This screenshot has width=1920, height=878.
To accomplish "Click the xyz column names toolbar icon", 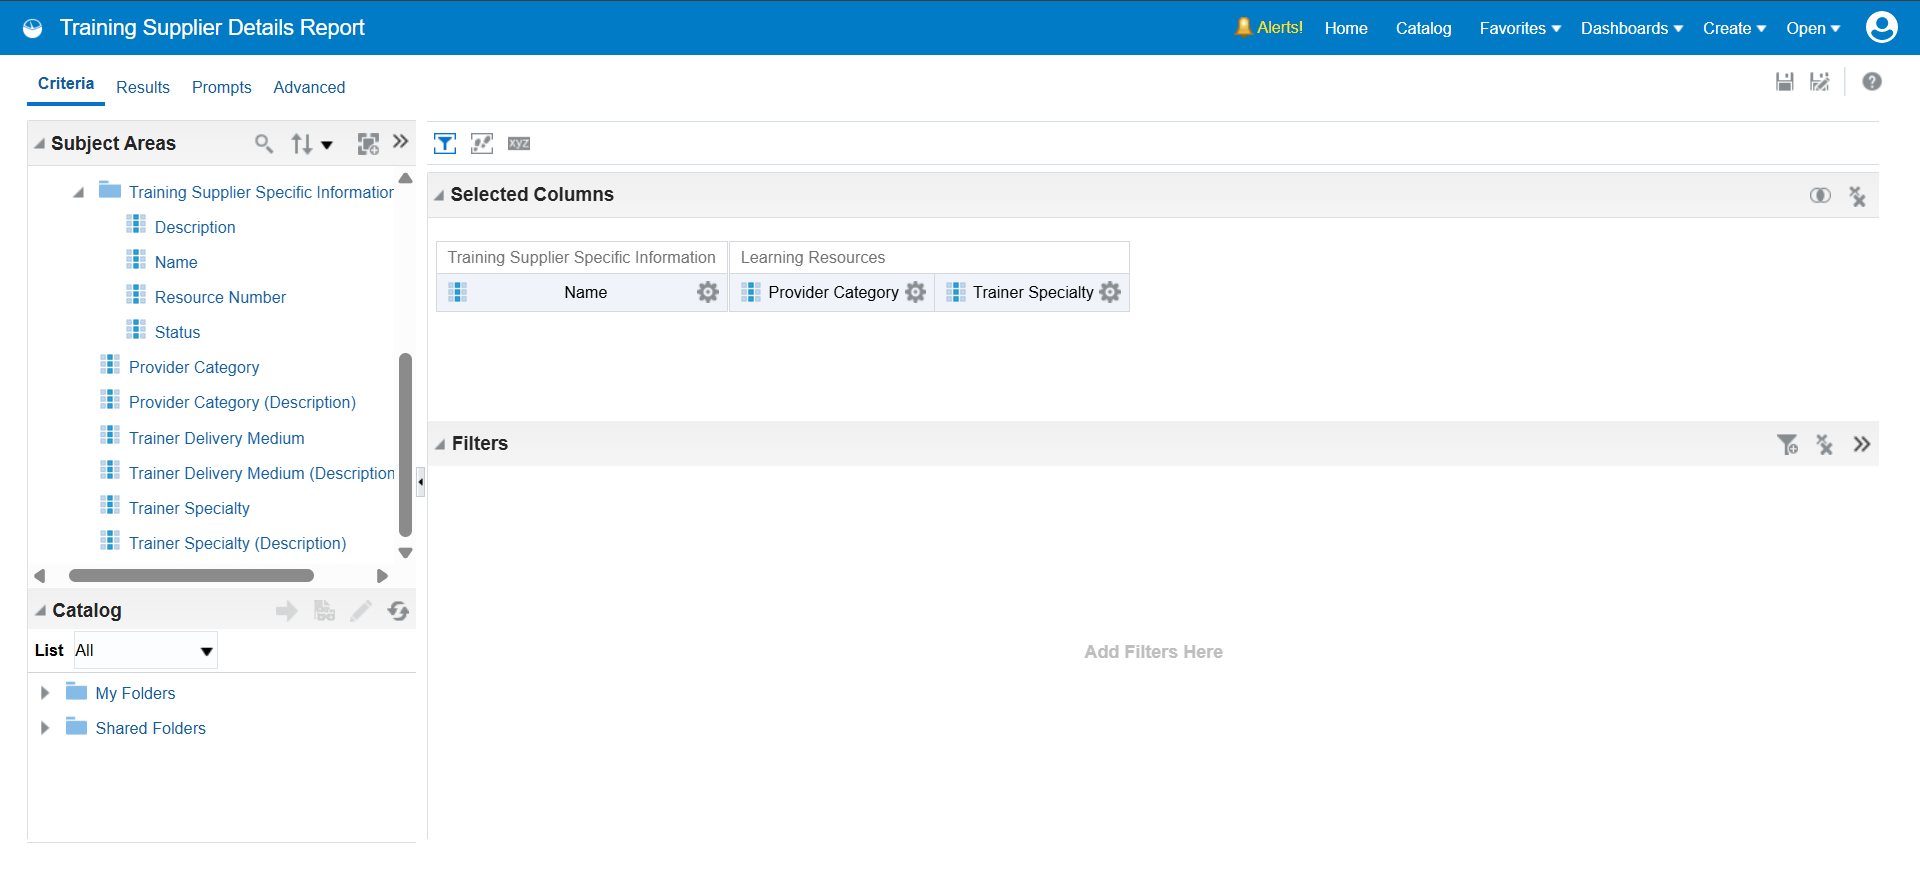I will 519,144.
